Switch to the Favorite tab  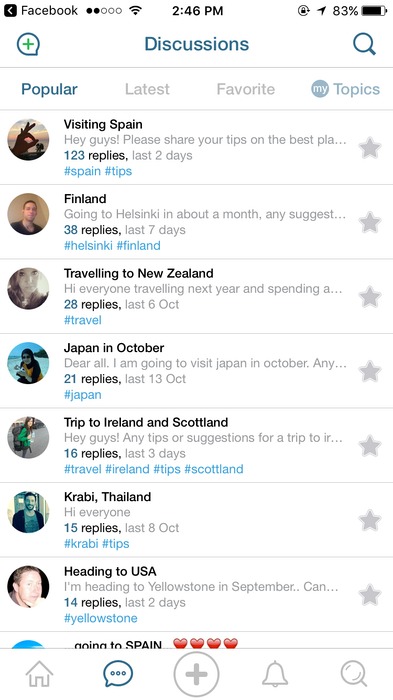(246, 89)
